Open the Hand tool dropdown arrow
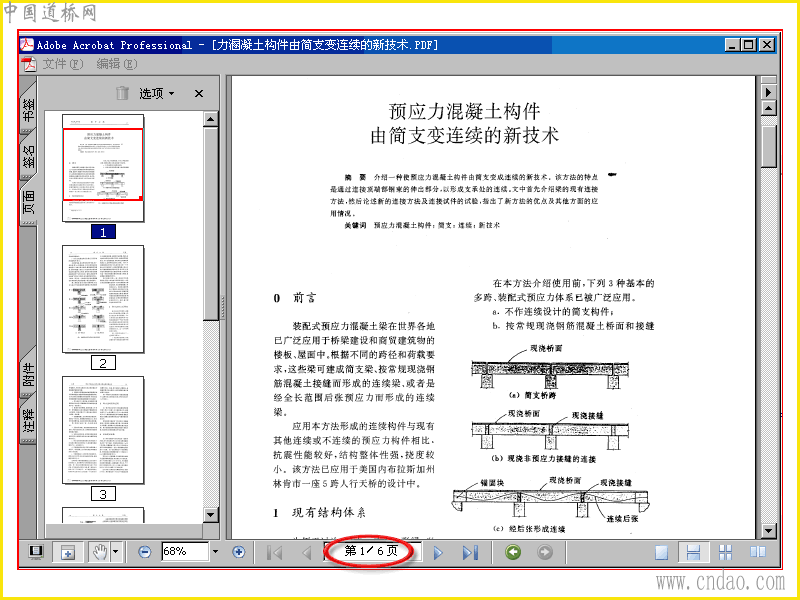 [116, 552]
